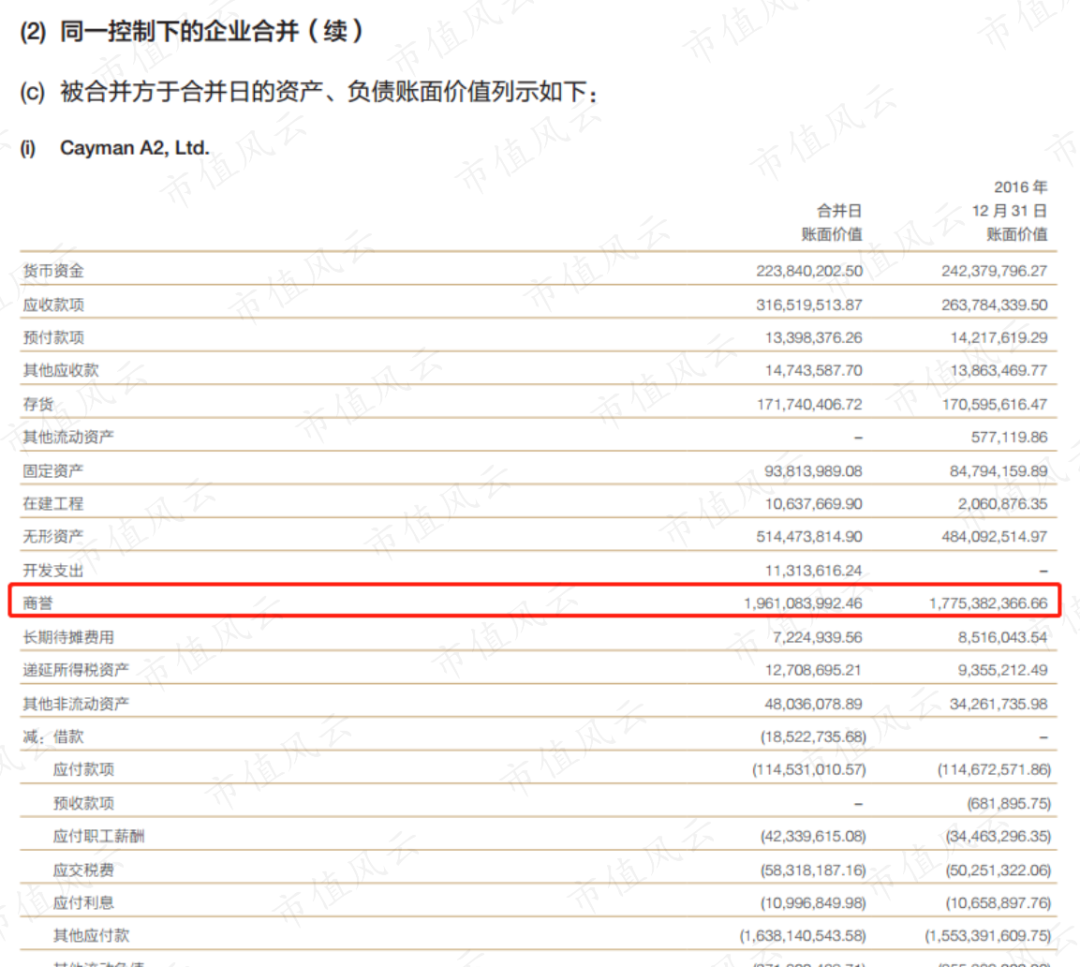Click the '存货' row label
The height and width of the screenshot is (967, 1080).
(x=38, y=404)
